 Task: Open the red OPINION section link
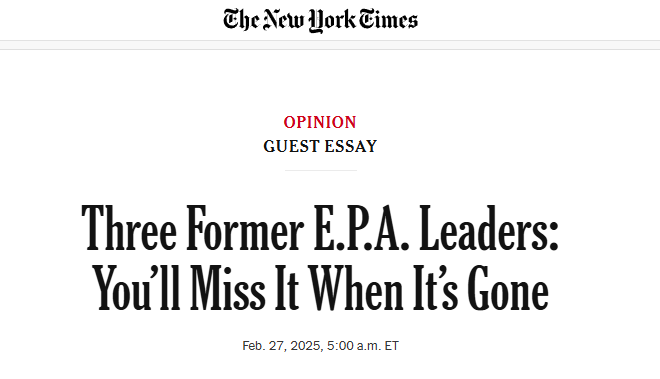[320, 123]
